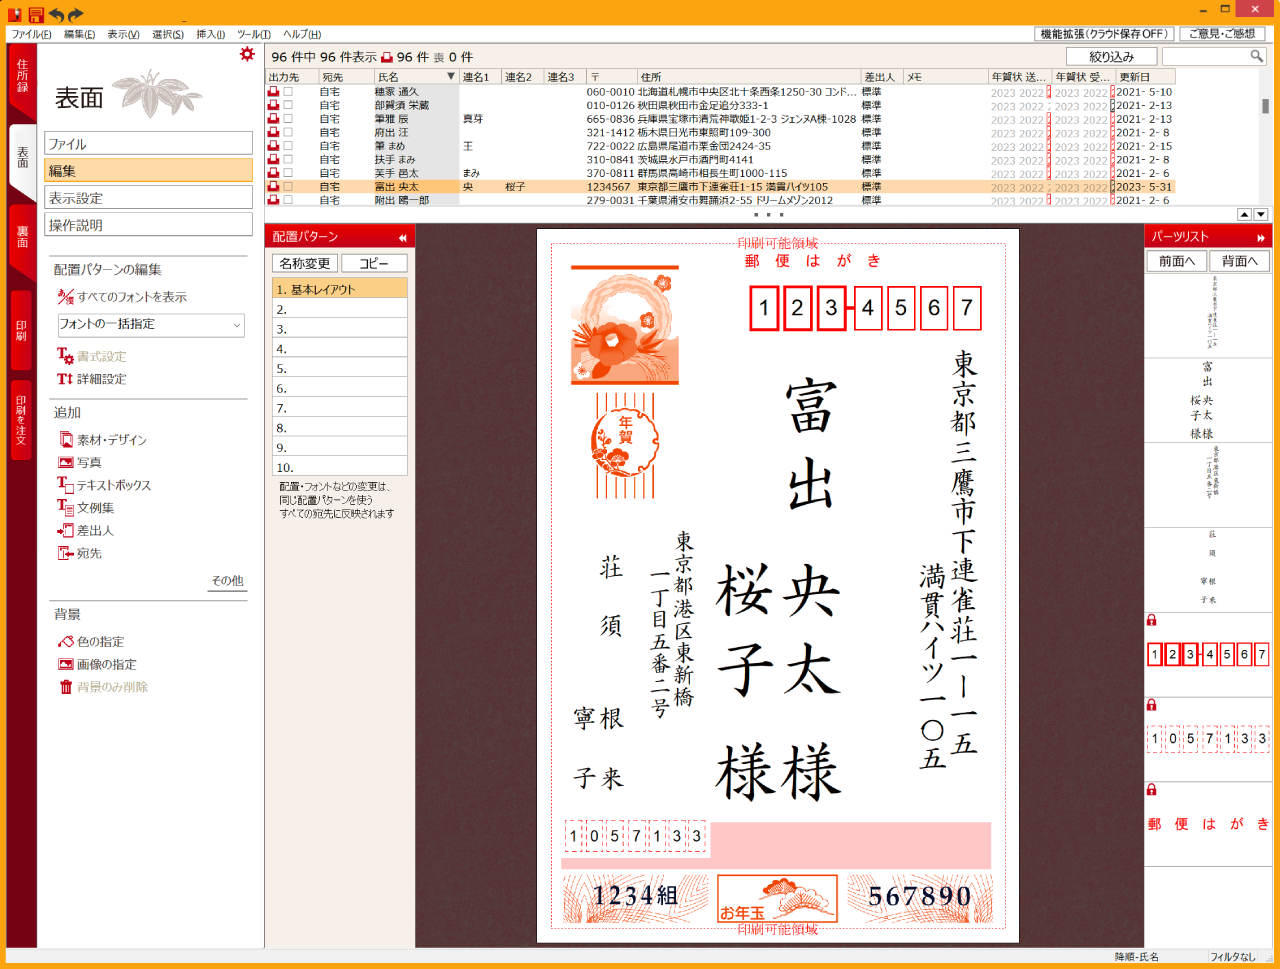
Task: Click the save icon in title bar
Action: tap(36, 14)
